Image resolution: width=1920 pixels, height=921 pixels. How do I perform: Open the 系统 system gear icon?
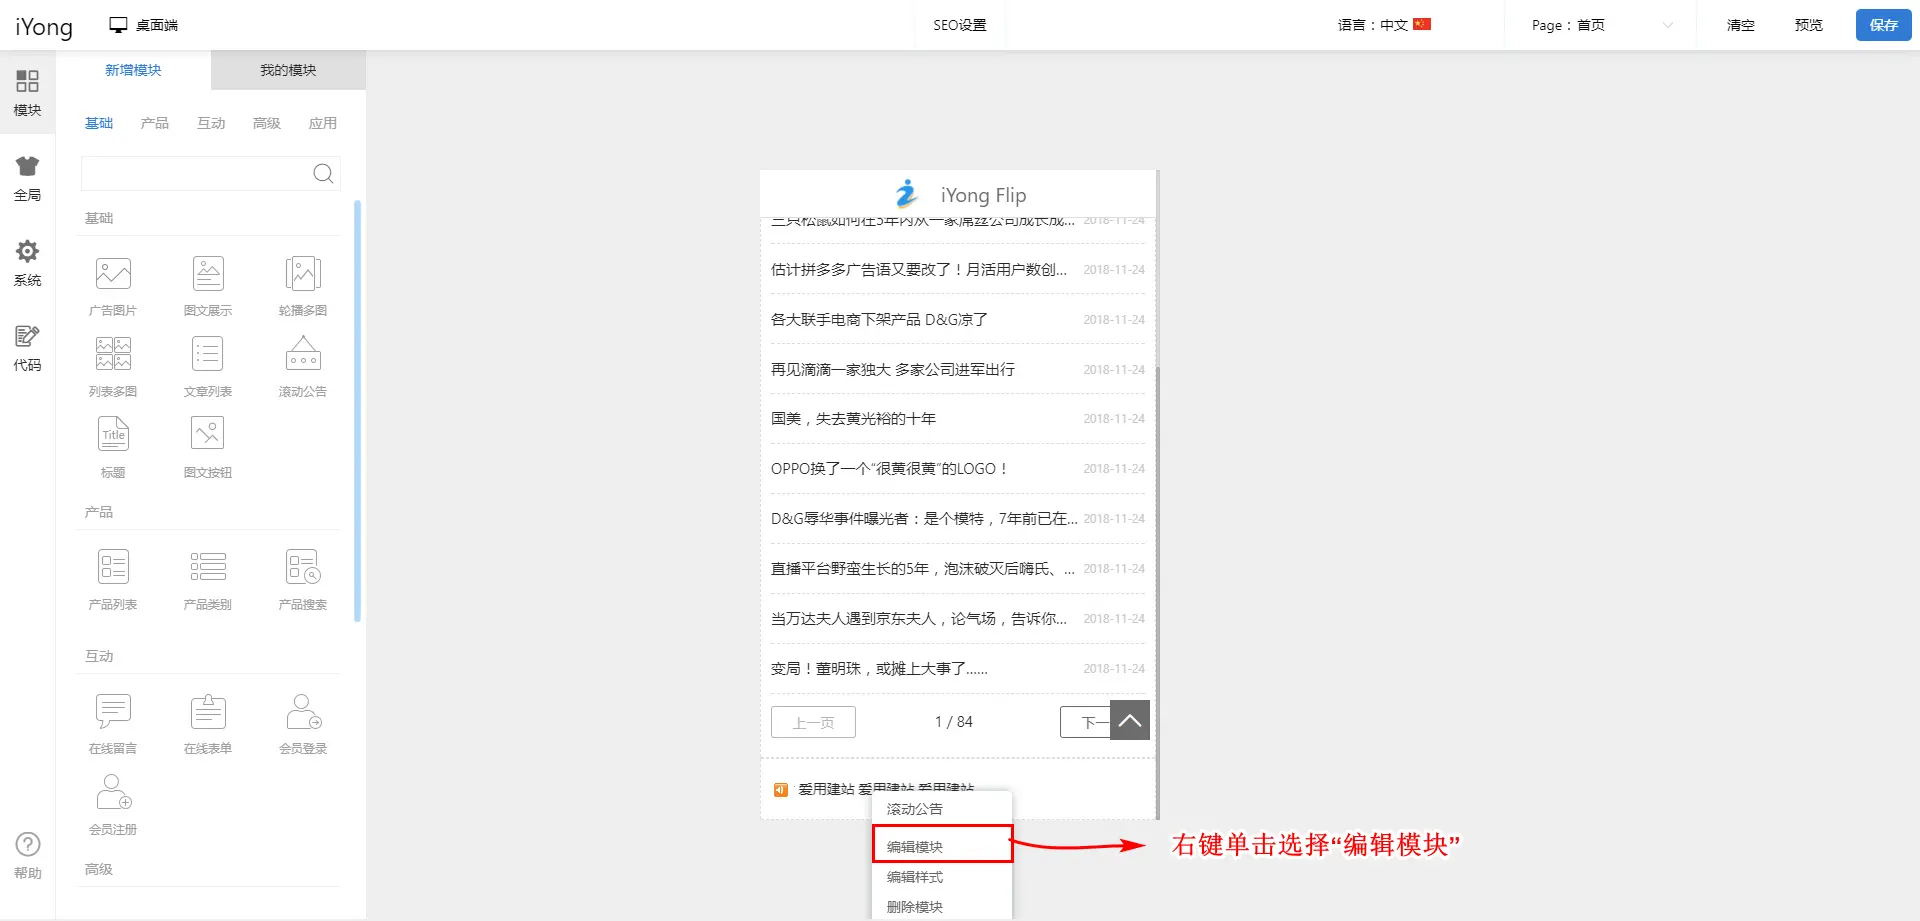click(x=27, y=263)
